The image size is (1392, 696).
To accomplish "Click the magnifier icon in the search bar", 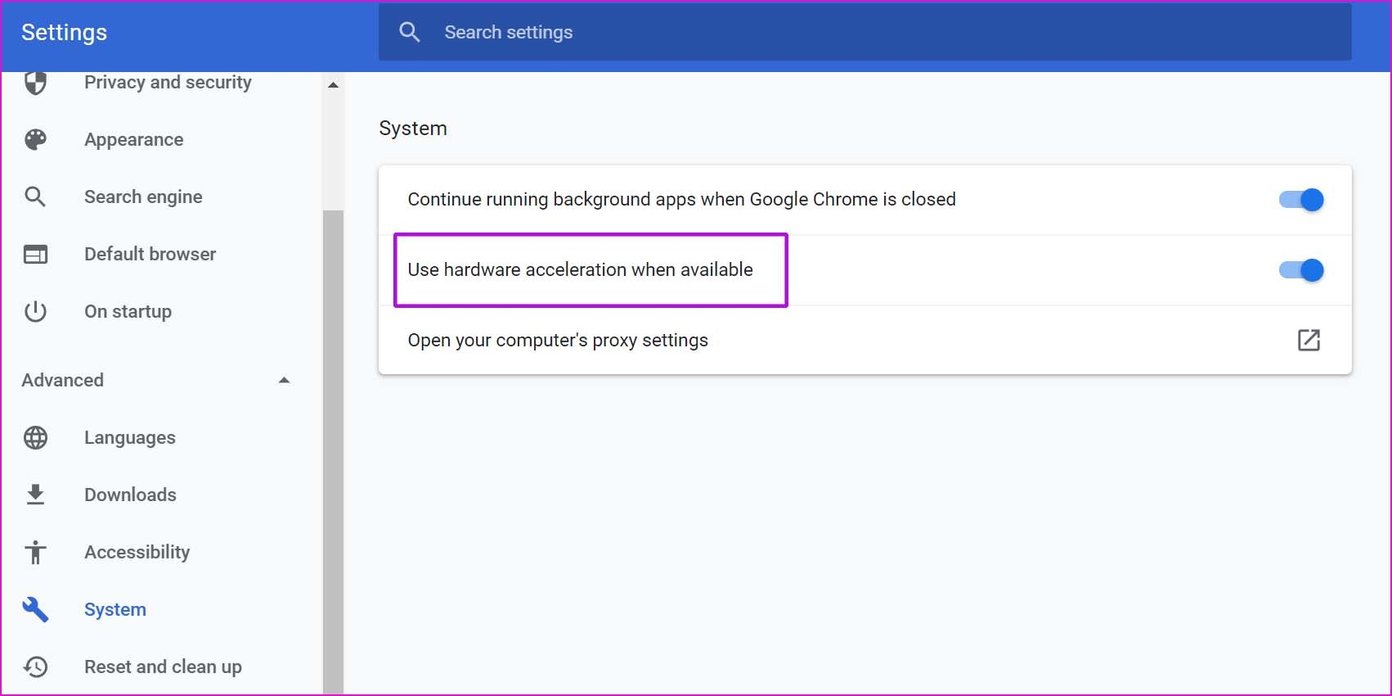I will point(409,32).
